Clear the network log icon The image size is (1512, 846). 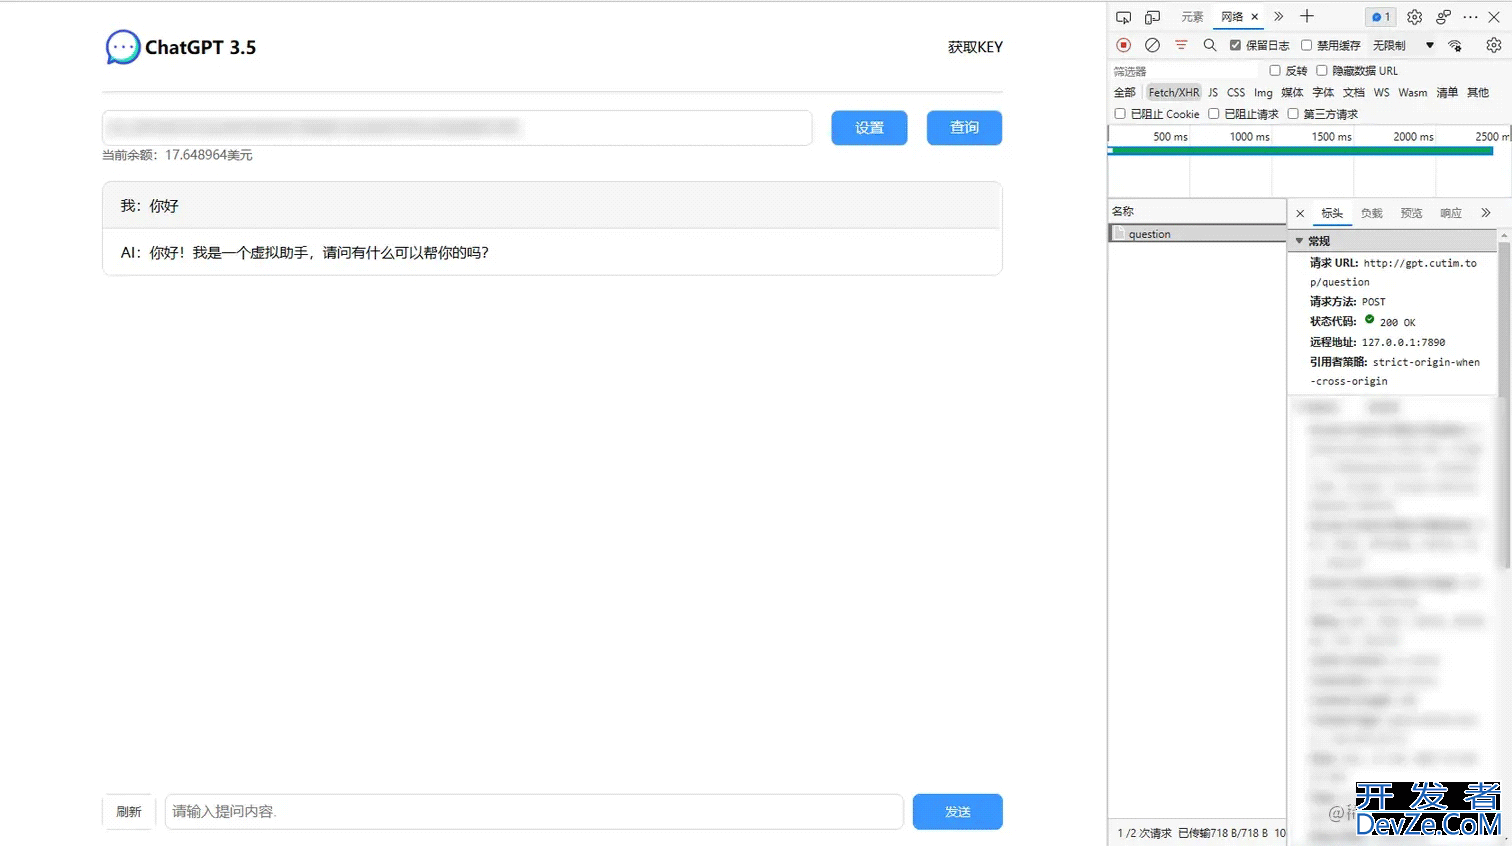click(1152, 45)
